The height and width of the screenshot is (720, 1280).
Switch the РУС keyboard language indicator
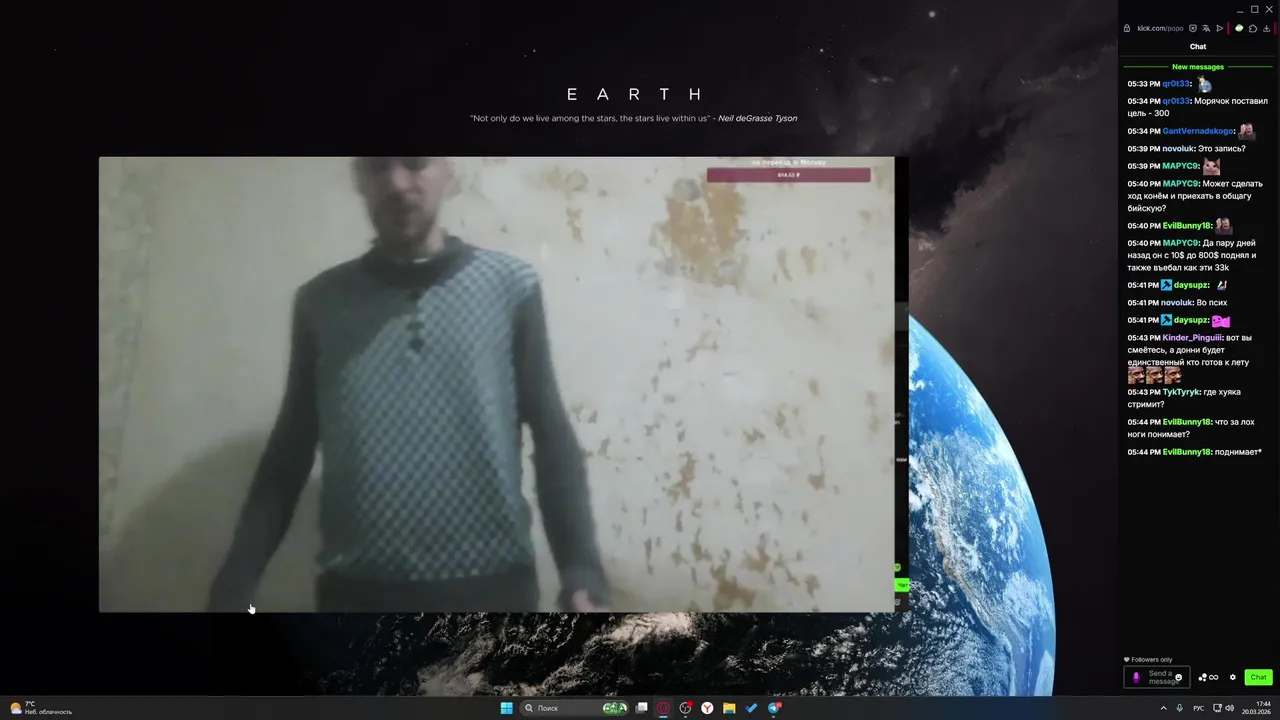point(1198,708)
